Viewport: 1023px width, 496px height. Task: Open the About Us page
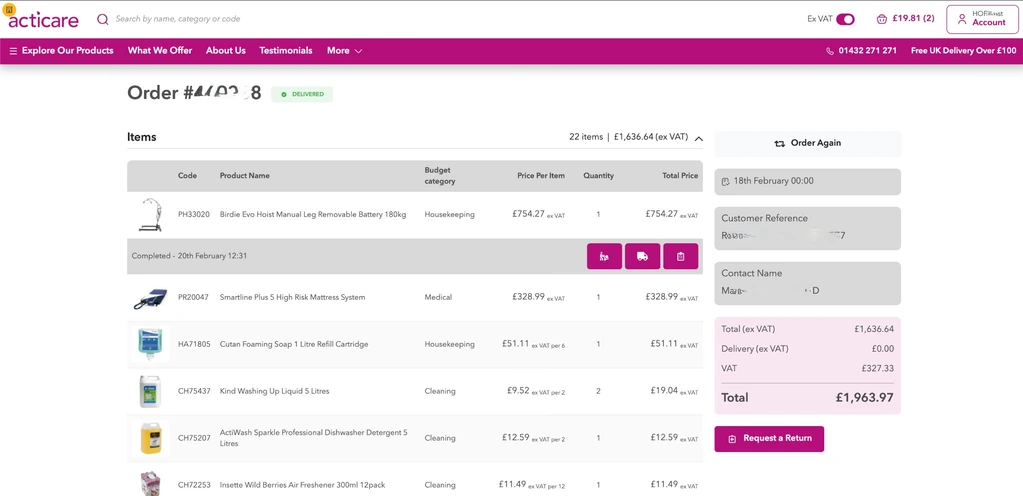click(x=226, y=50)
